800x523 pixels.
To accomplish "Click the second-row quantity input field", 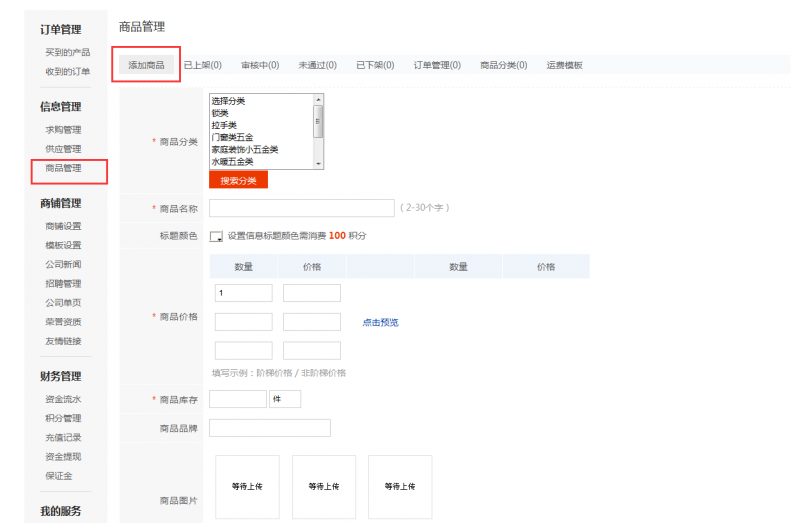I will point(243,322).
